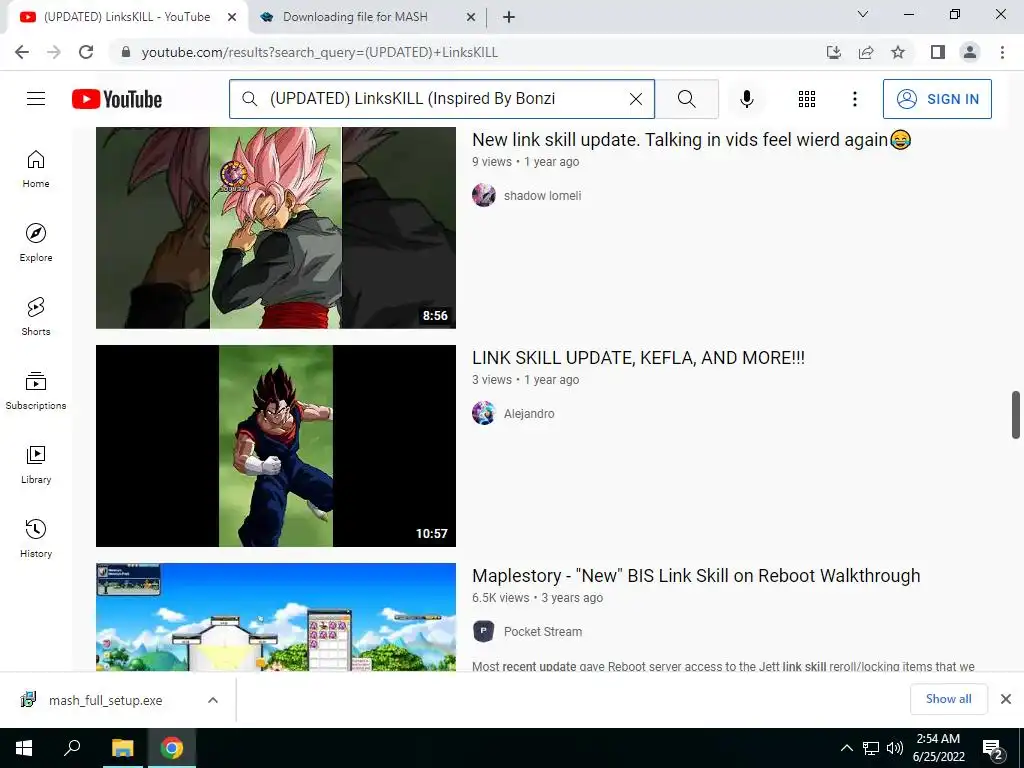
Task: Open the New link skill update video title
Action: [x=692, y=140]
